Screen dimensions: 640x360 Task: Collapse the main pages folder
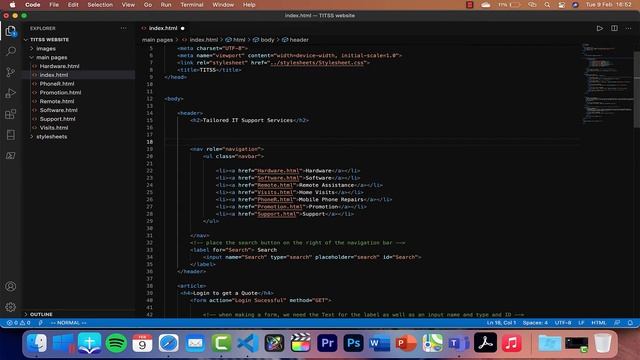pyautogui.click(x=51, y=58)
